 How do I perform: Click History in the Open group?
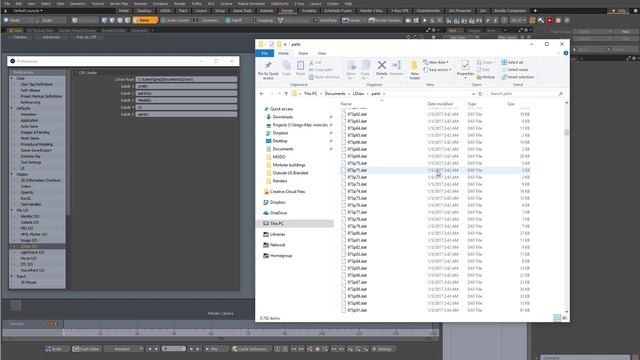point(486,77)
